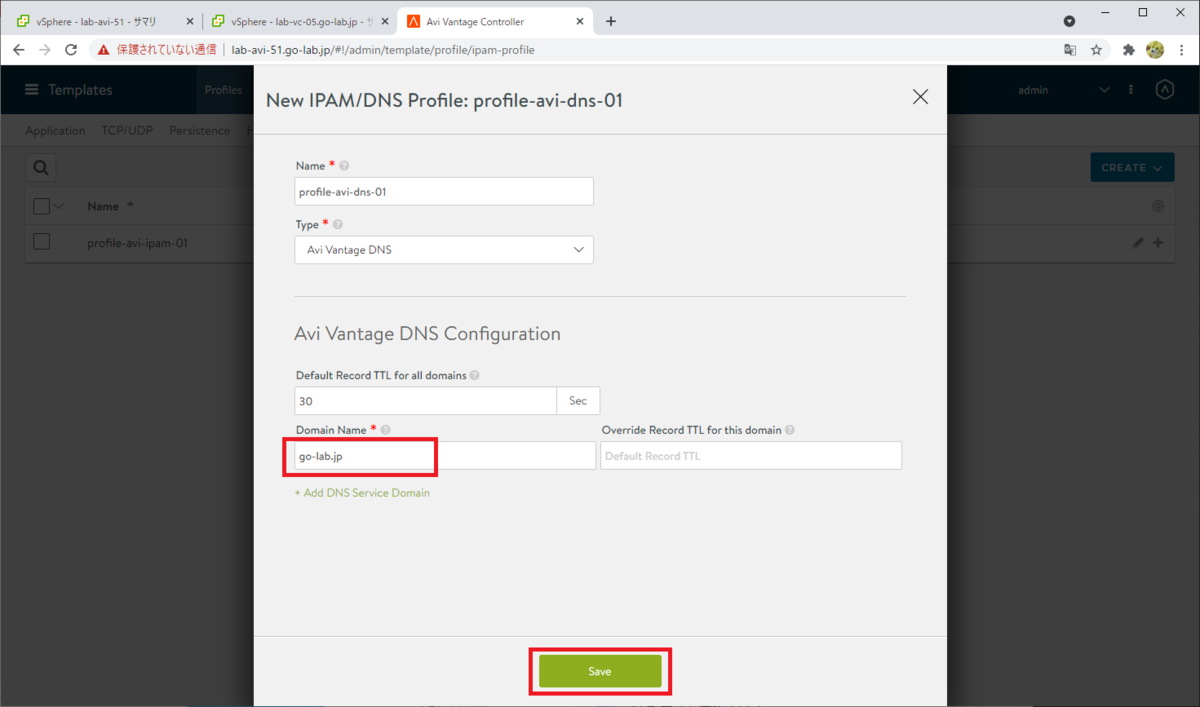Select the Avi Vantage Controller browser tab
This screenshot has height=707, width=1200.
pyautogui.click(x=497, y=21)
